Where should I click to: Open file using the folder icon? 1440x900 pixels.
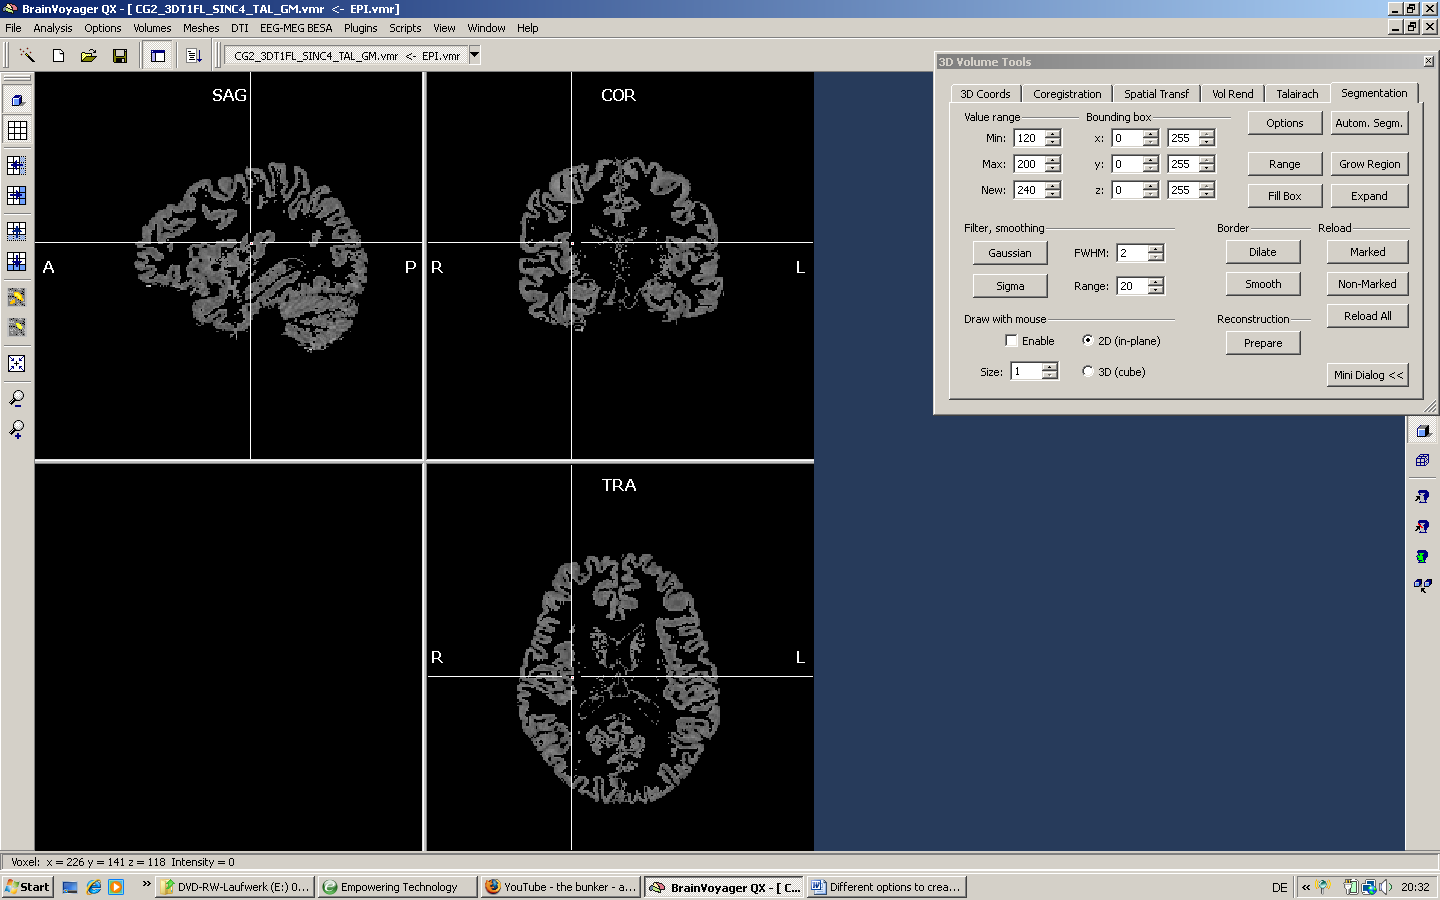tap(89, 56)
